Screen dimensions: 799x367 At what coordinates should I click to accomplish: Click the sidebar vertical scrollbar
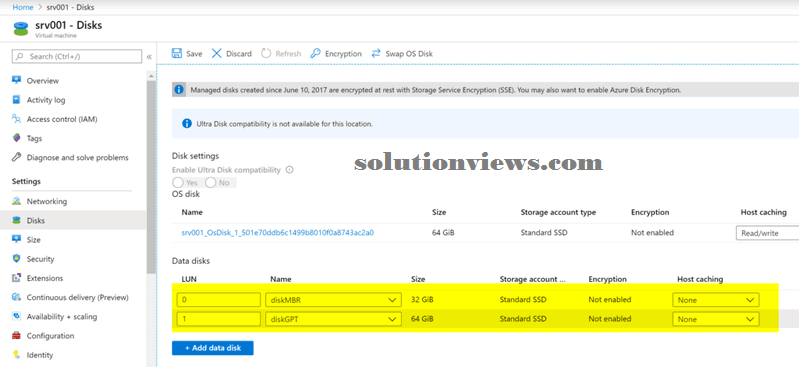[x=151, y=176]
